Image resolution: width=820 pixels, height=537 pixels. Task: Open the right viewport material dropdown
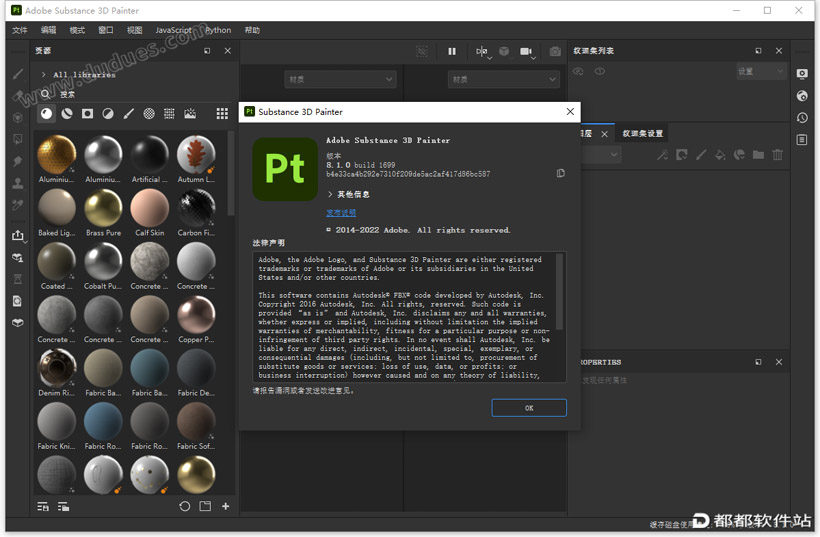click(504, 79)
